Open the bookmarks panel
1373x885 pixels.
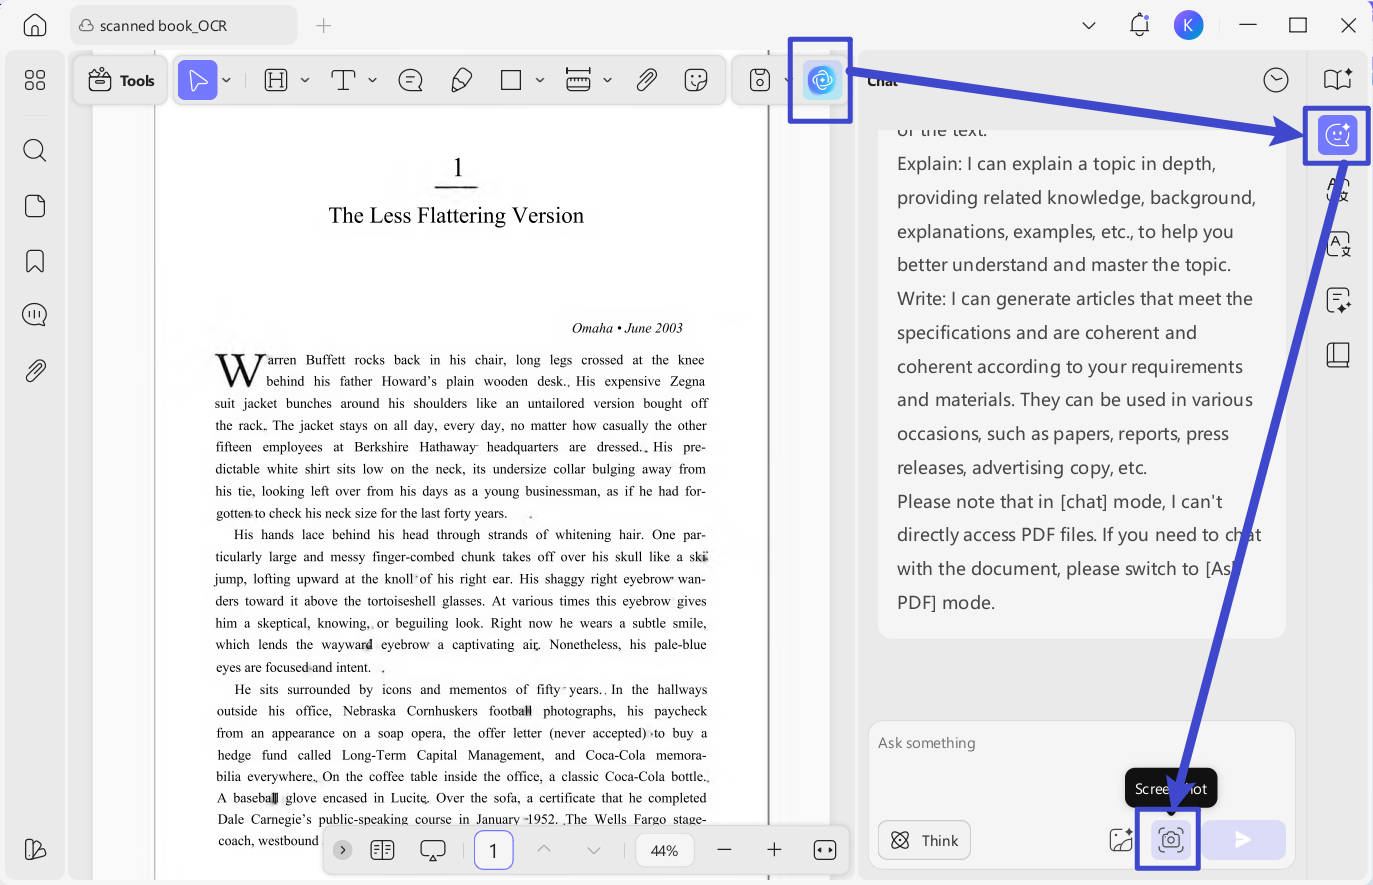click(35, 261)
